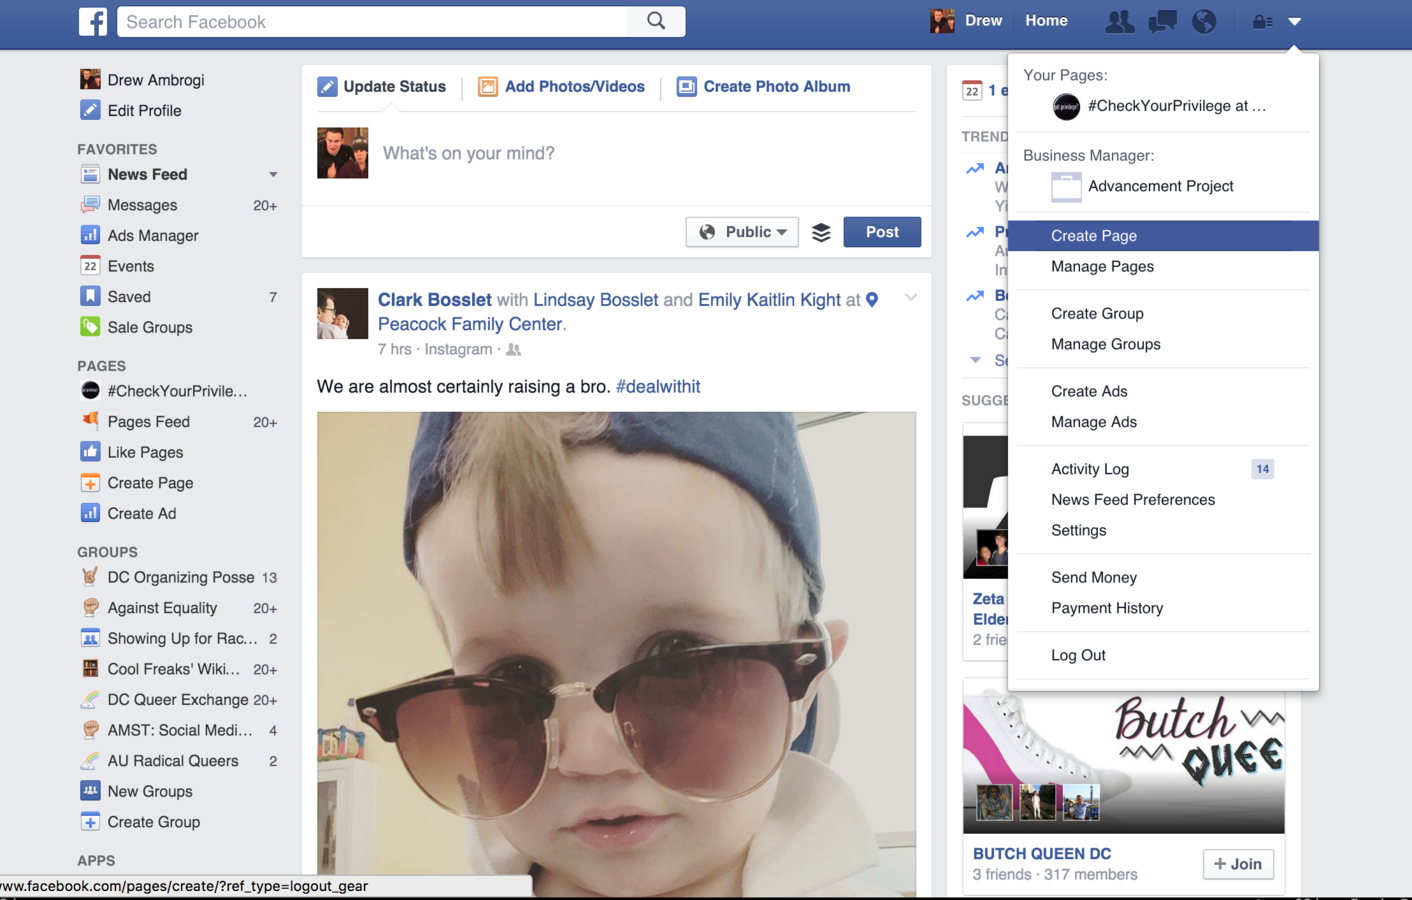The width and height of the screenshot is (1412, 900).
Task: Open the post options chevron on Clark's post
Action: [x=911, y=298]
